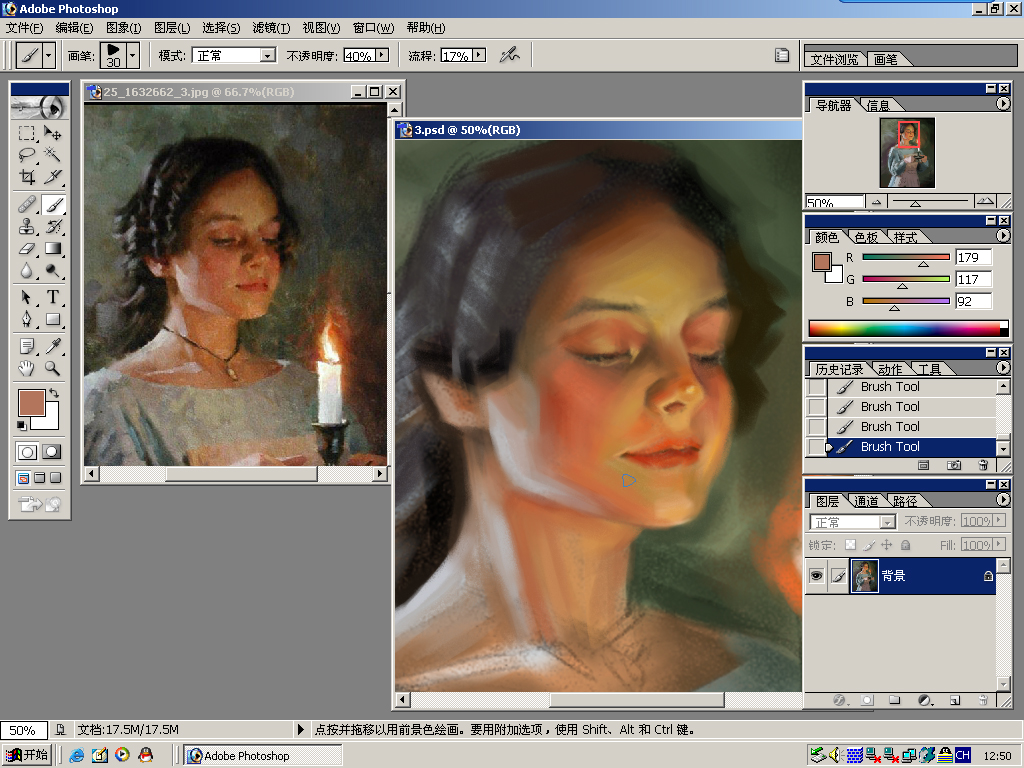Select the Notes tool
Screen dimensions: 1024x768
[27, 346]
